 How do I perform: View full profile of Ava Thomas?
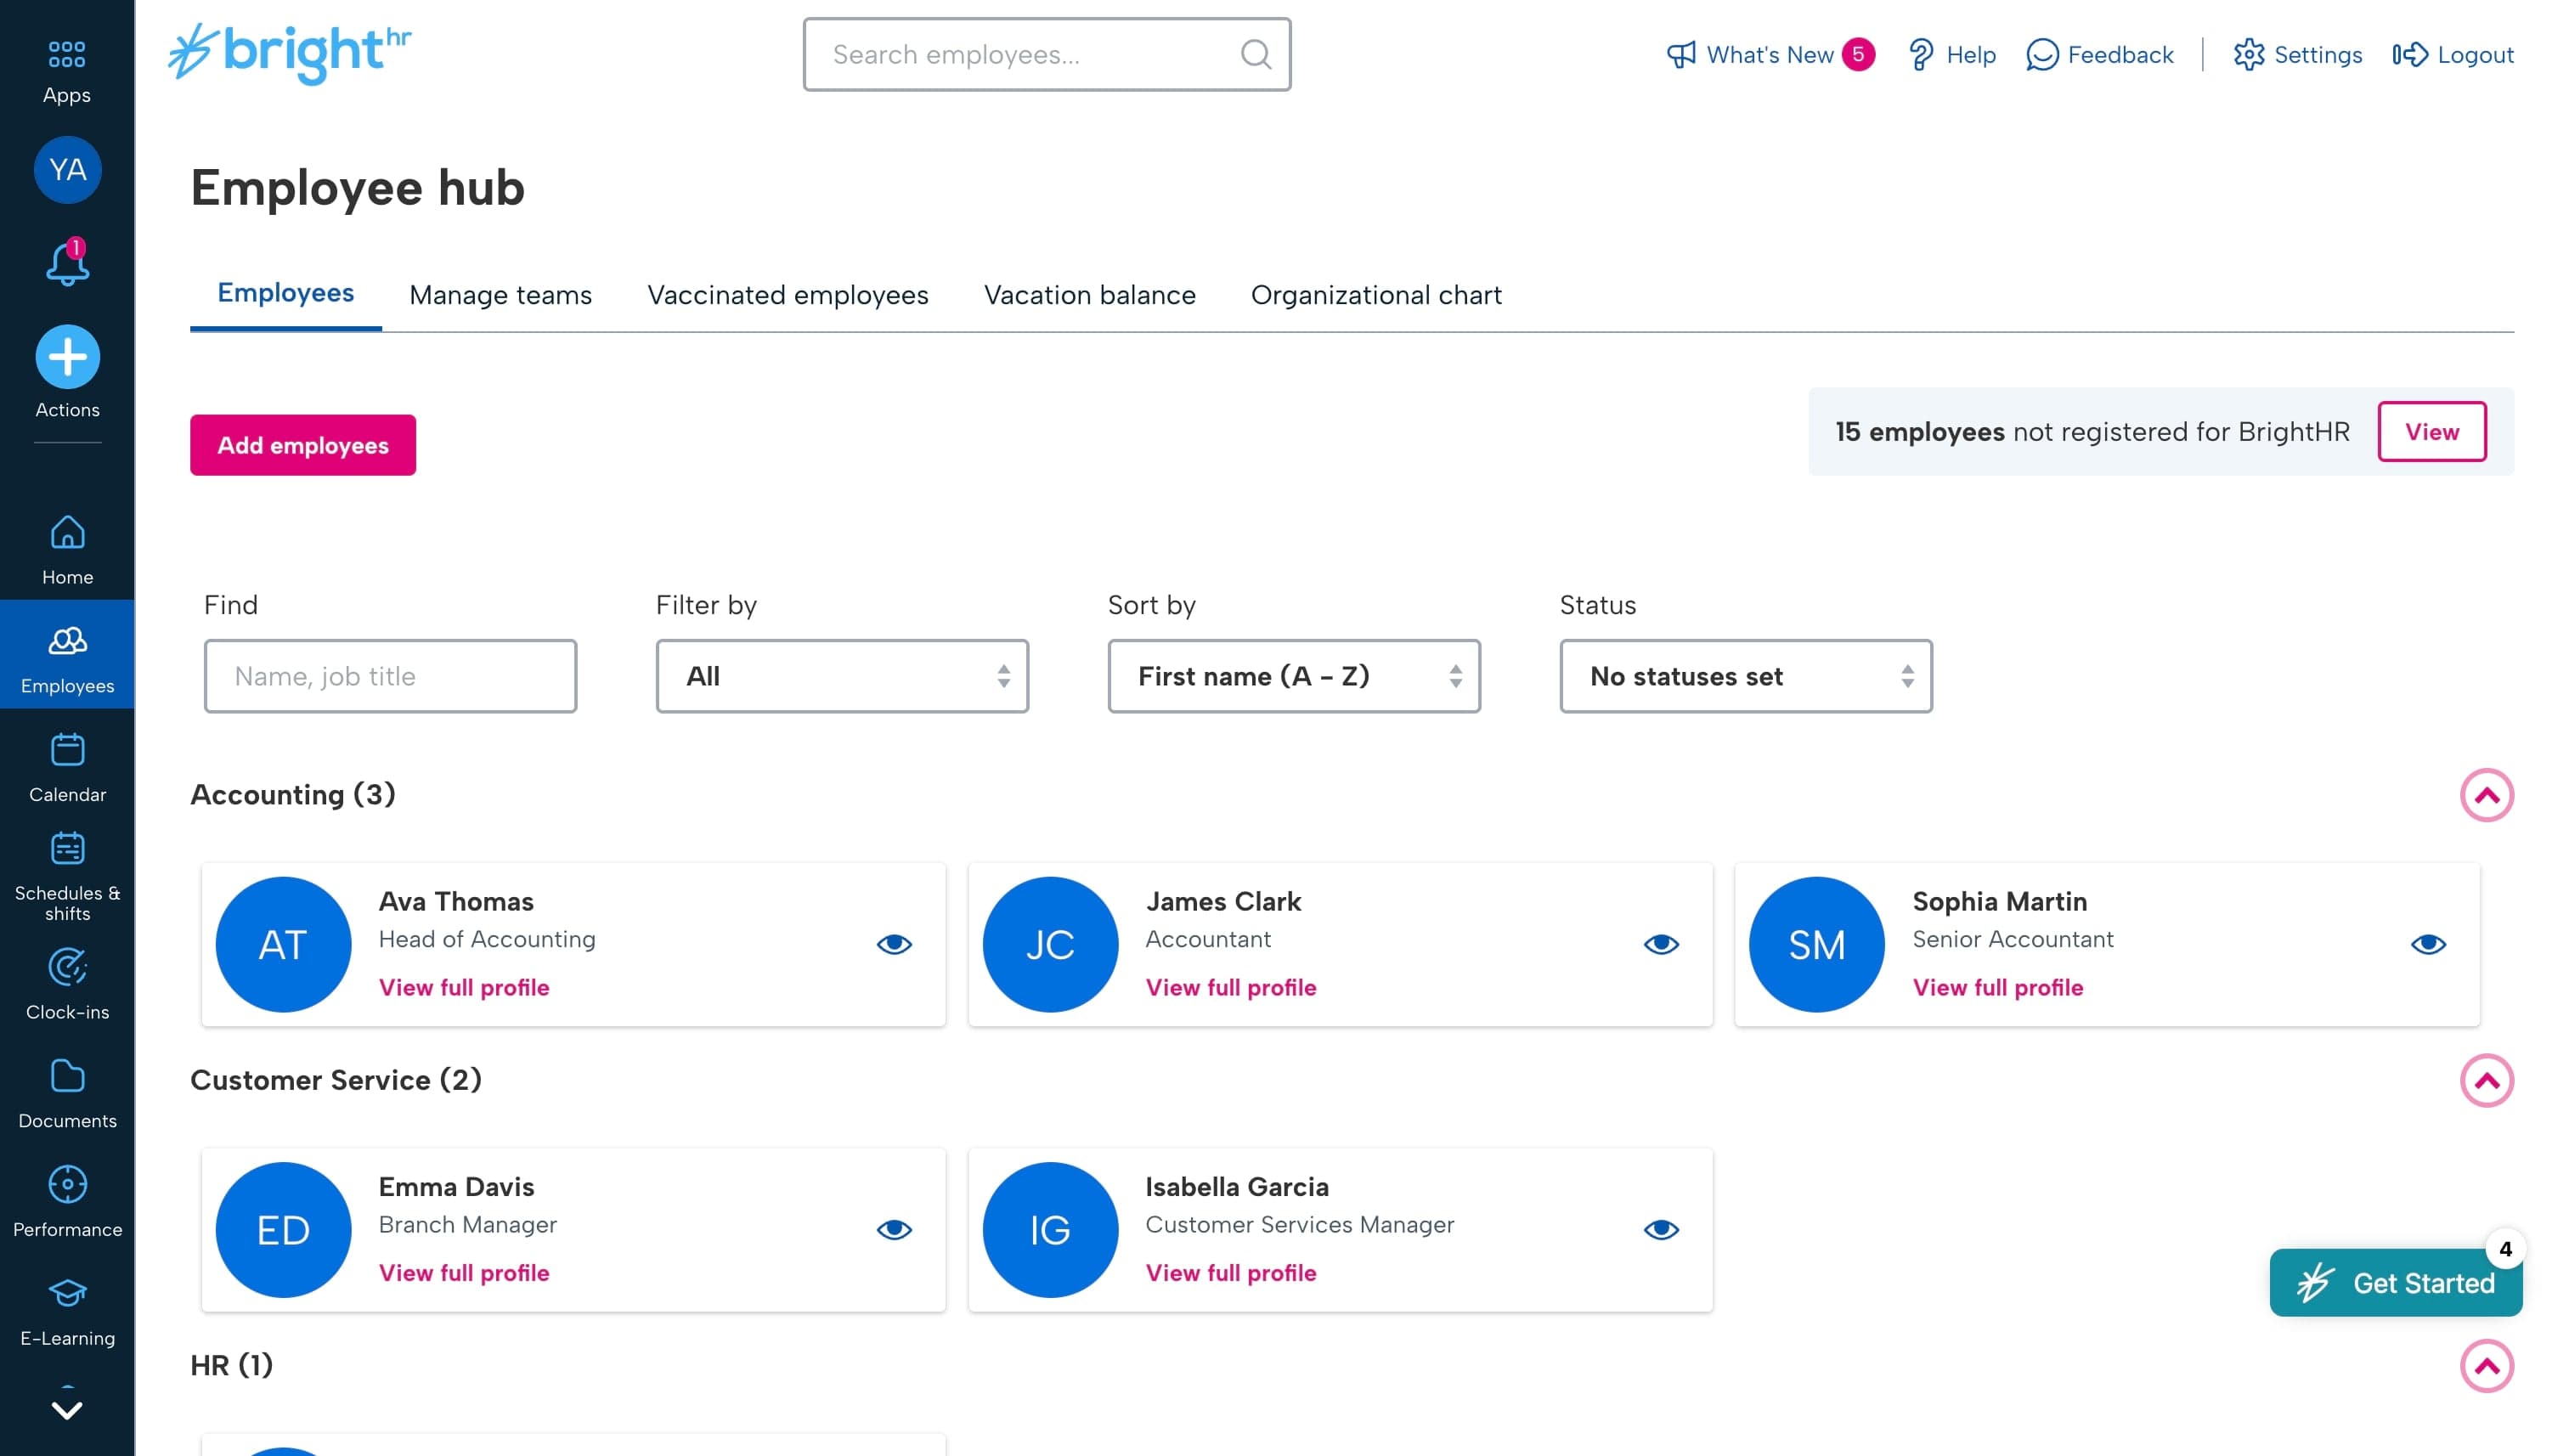(x=464, y=987)
